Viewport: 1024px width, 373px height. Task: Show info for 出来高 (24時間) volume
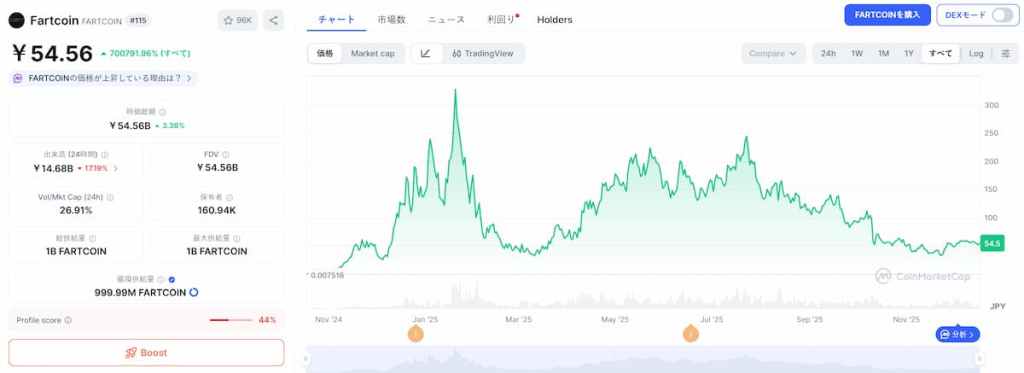tap(105, 155)
